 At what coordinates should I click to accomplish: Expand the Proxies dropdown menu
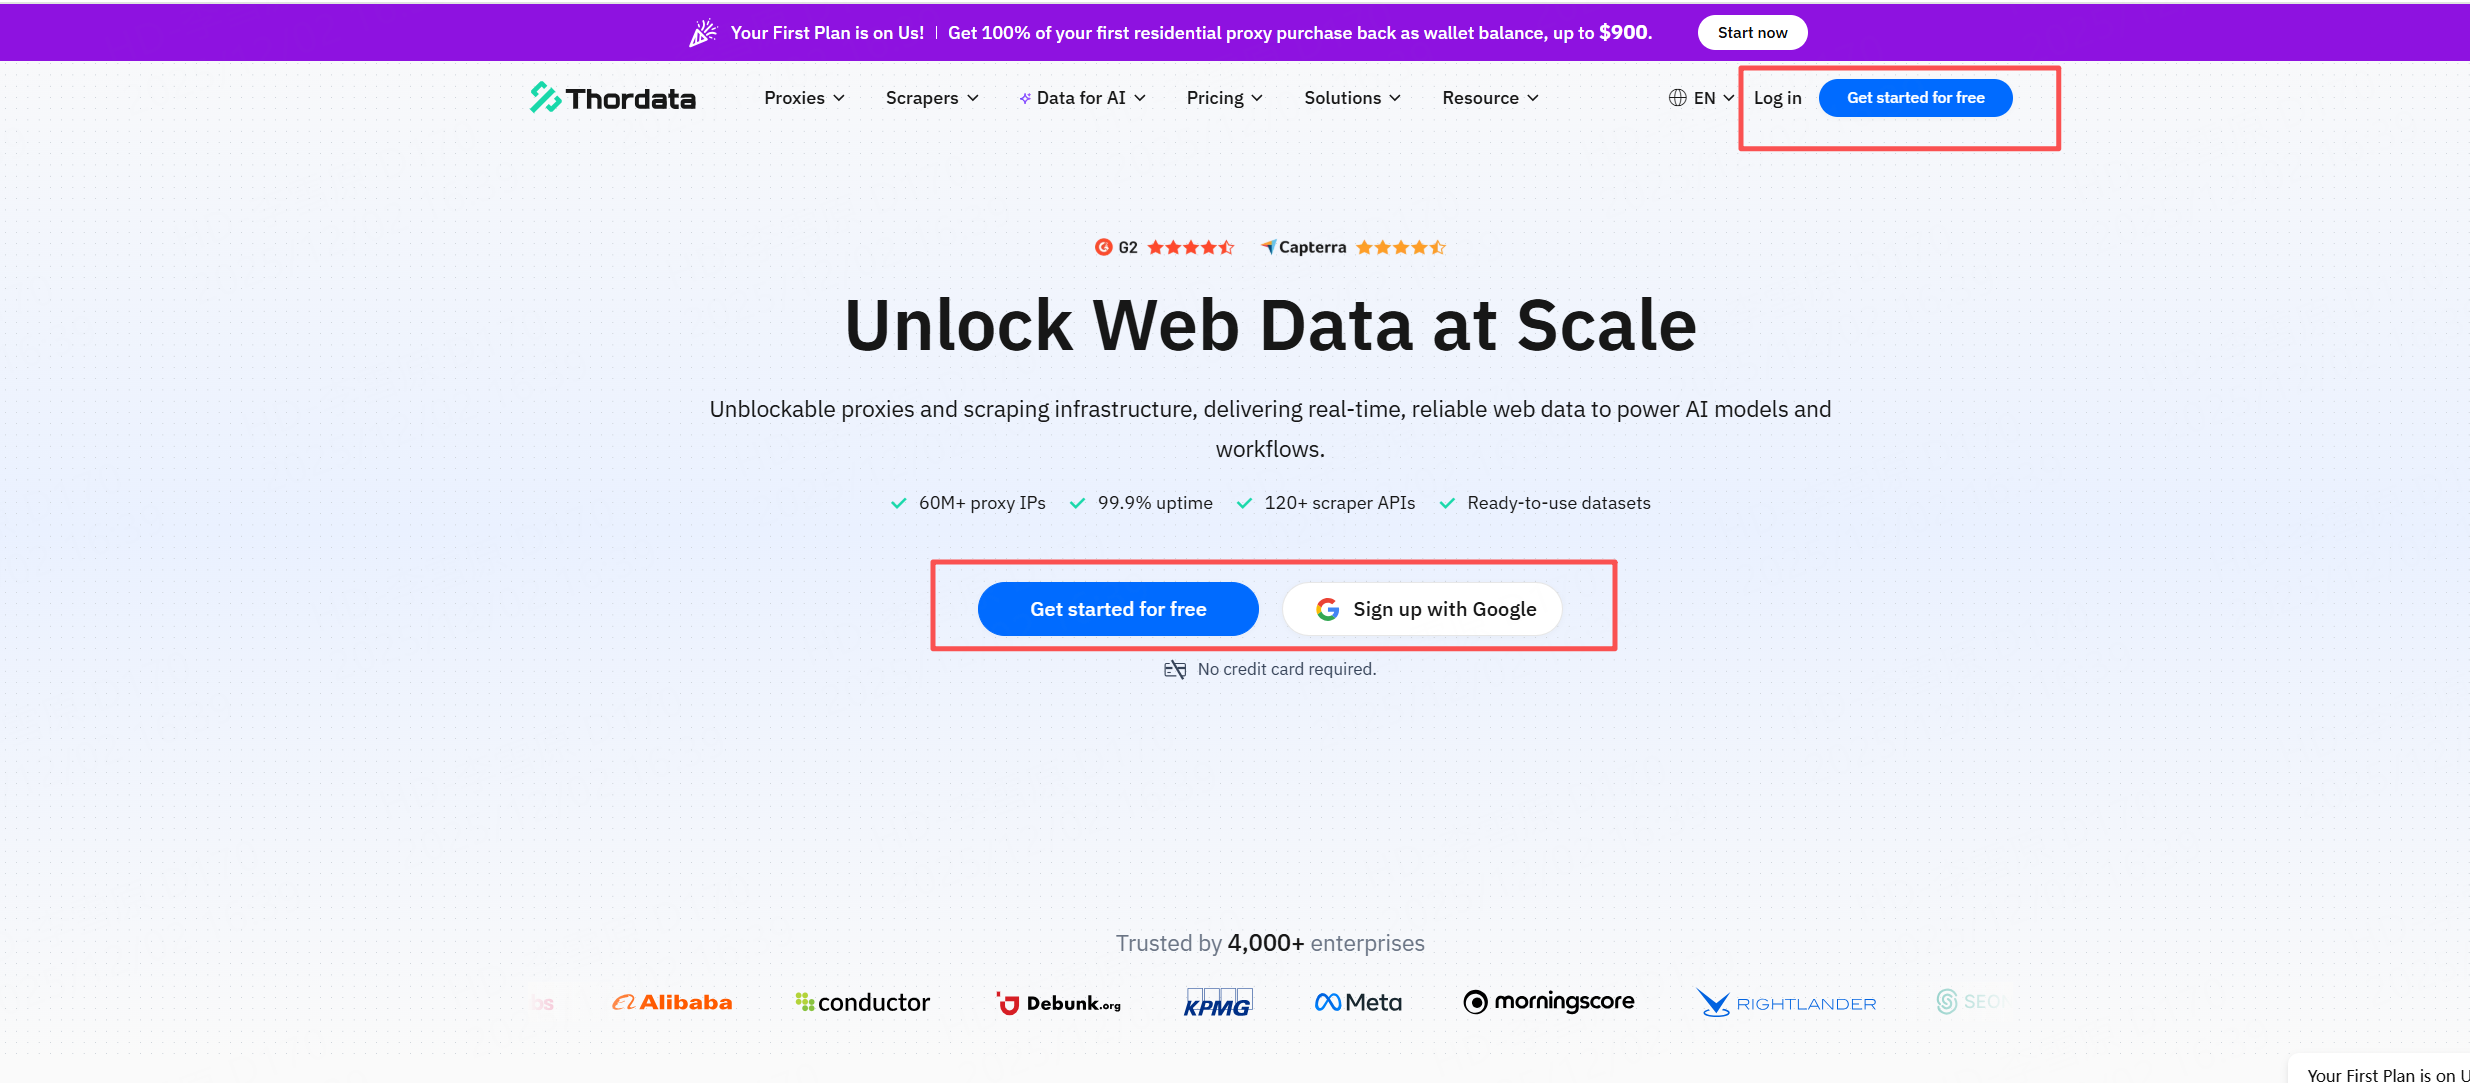pyautogui.click(x=804, y=98)
